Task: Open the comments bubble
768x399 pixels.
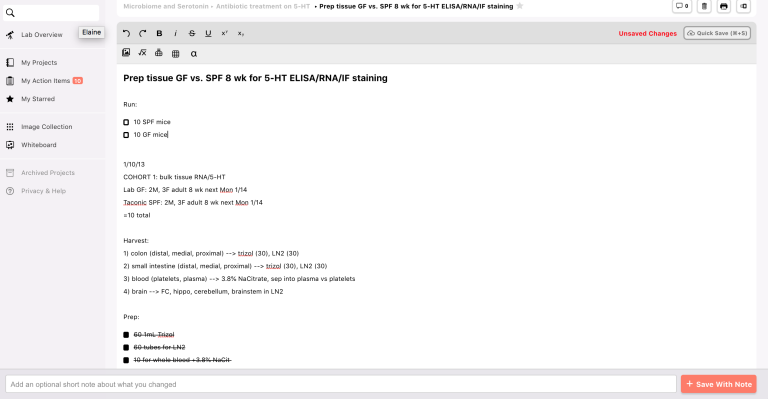Action: tap(682, 6)
